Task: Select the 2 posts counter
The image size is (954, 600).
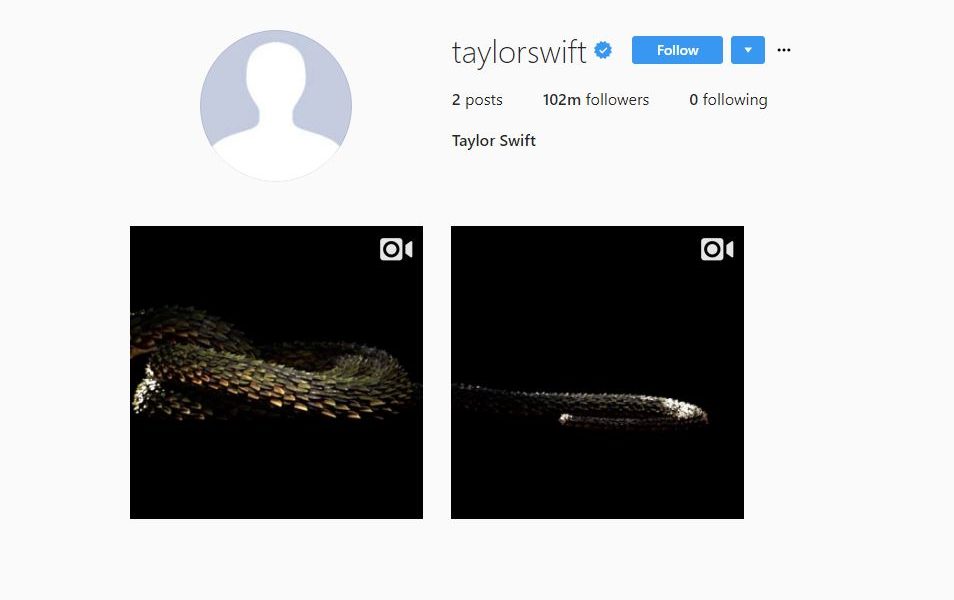Action: click(x=477, y=100)
